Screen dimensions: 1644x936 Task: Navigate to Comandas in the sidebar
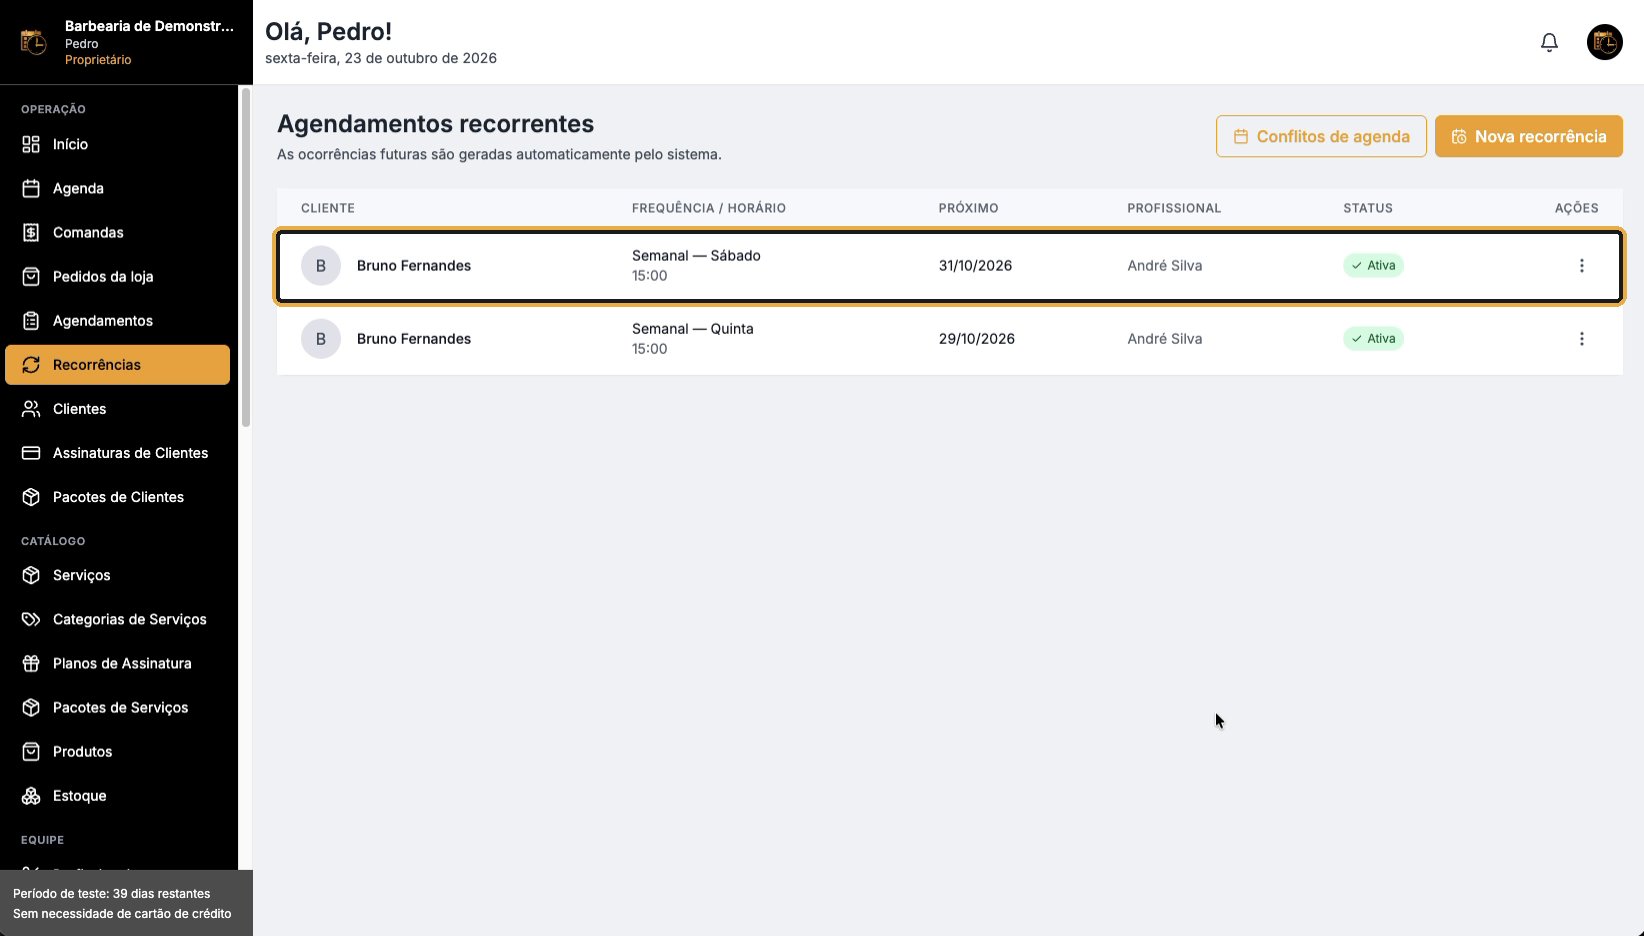(118, 232)
